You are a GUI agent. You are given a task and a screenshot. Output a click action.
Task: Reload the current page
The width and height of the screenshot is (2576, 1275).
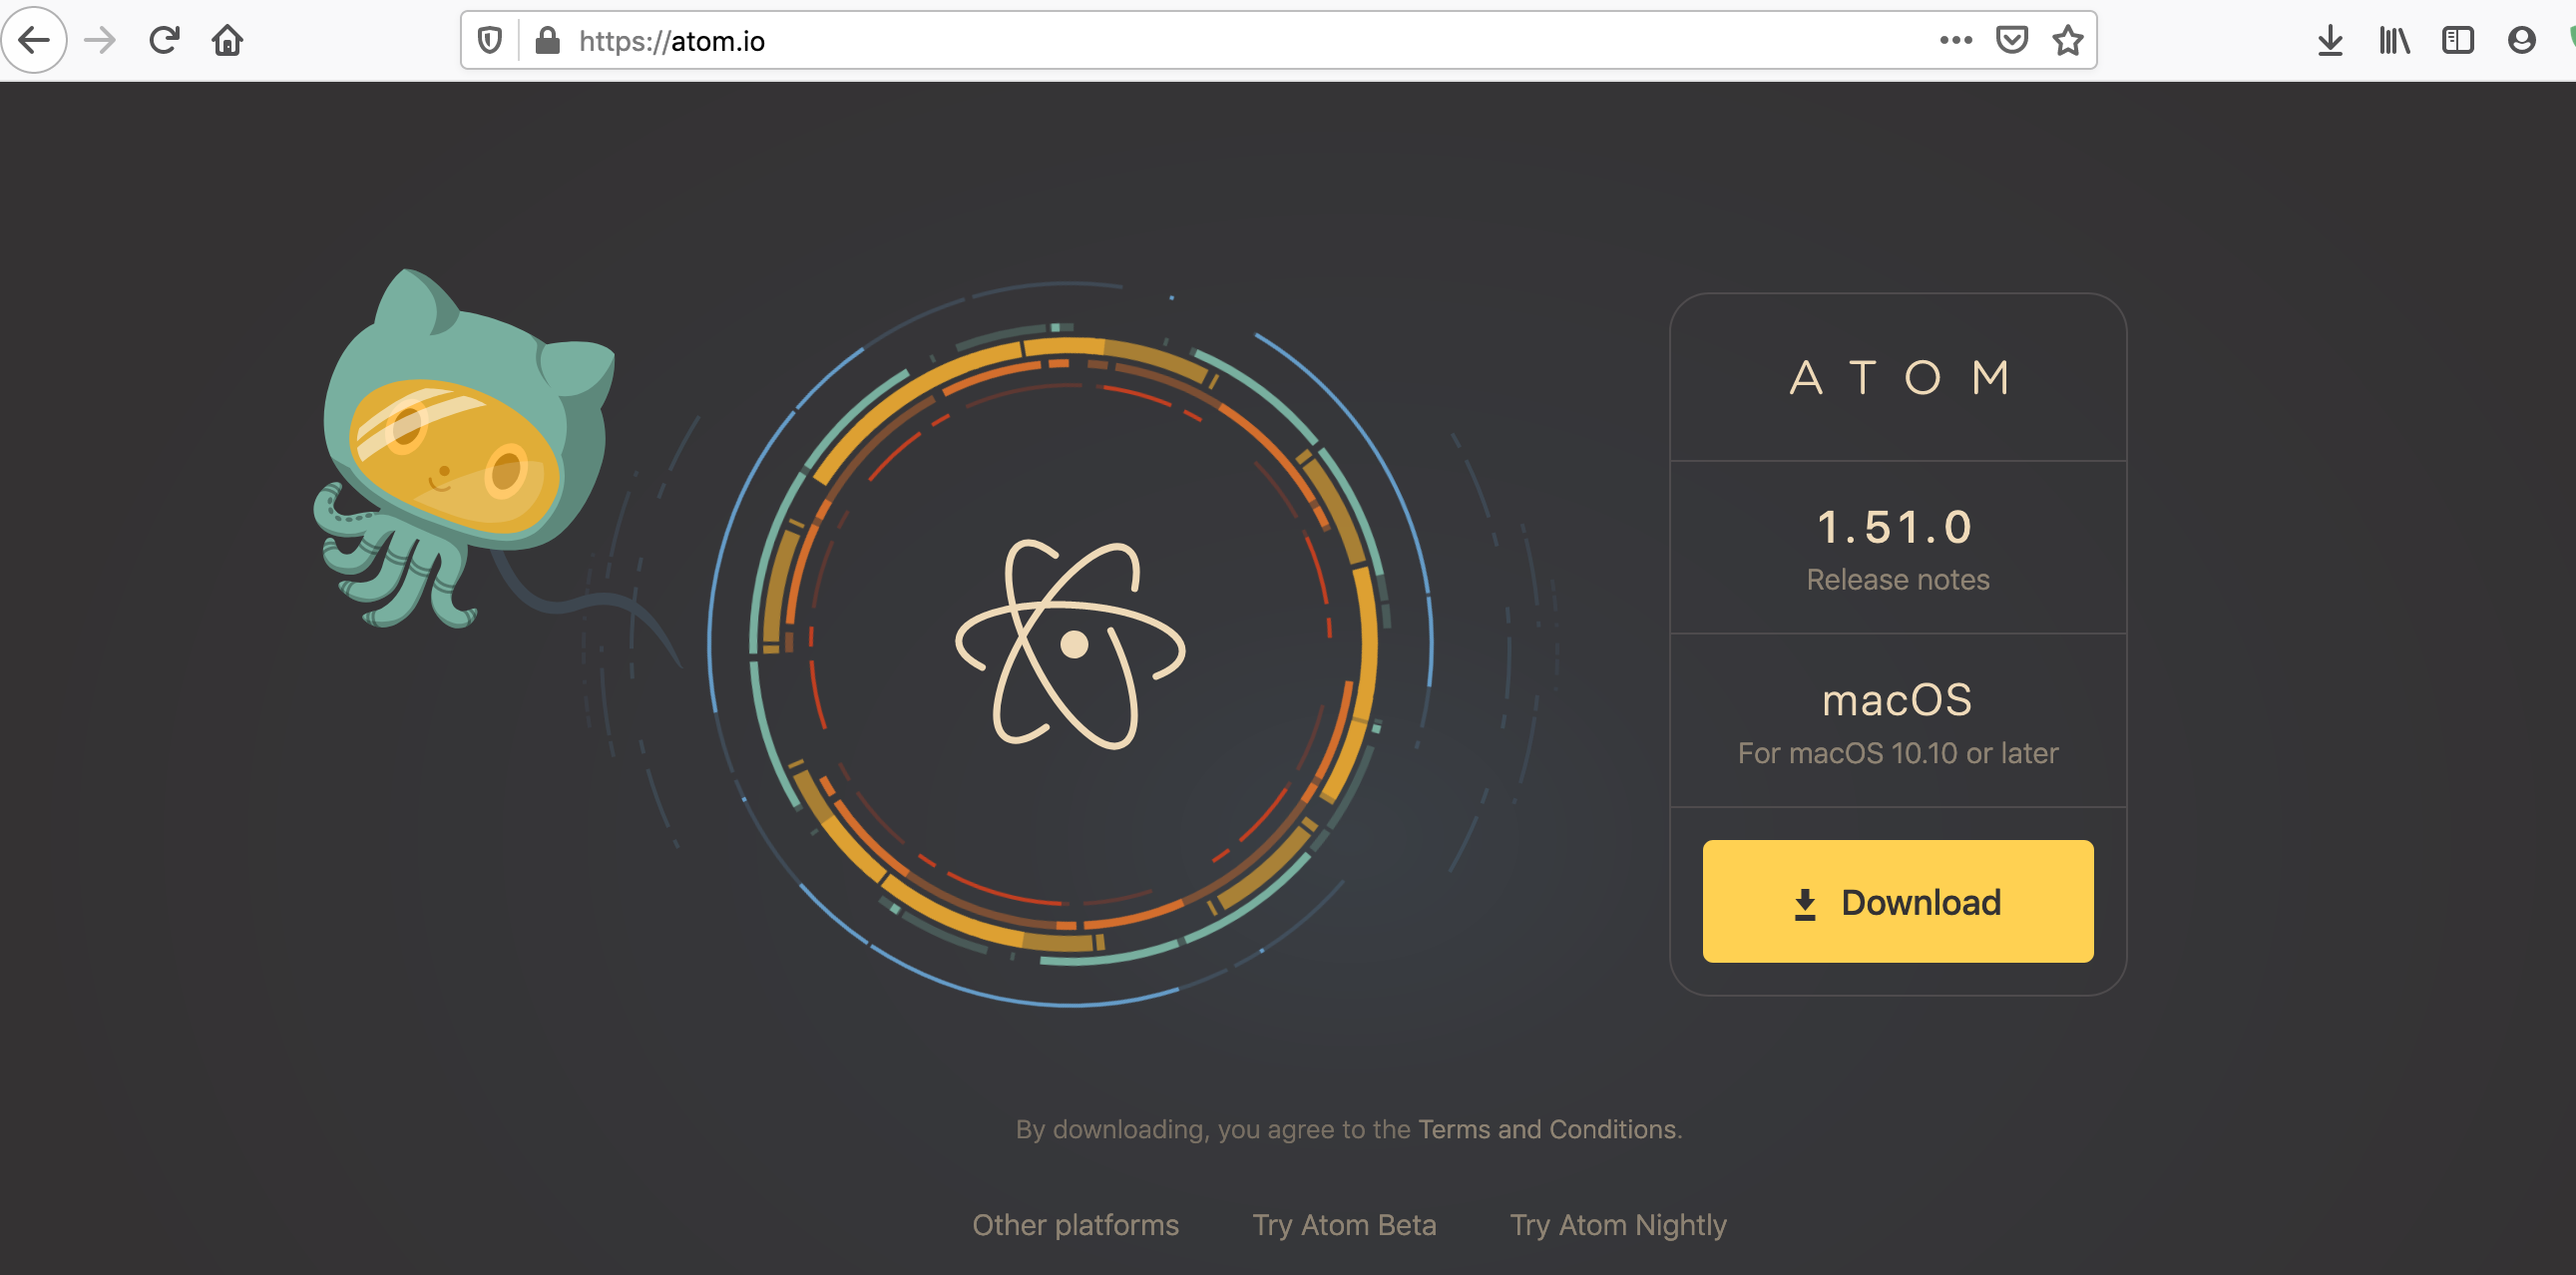164,40
